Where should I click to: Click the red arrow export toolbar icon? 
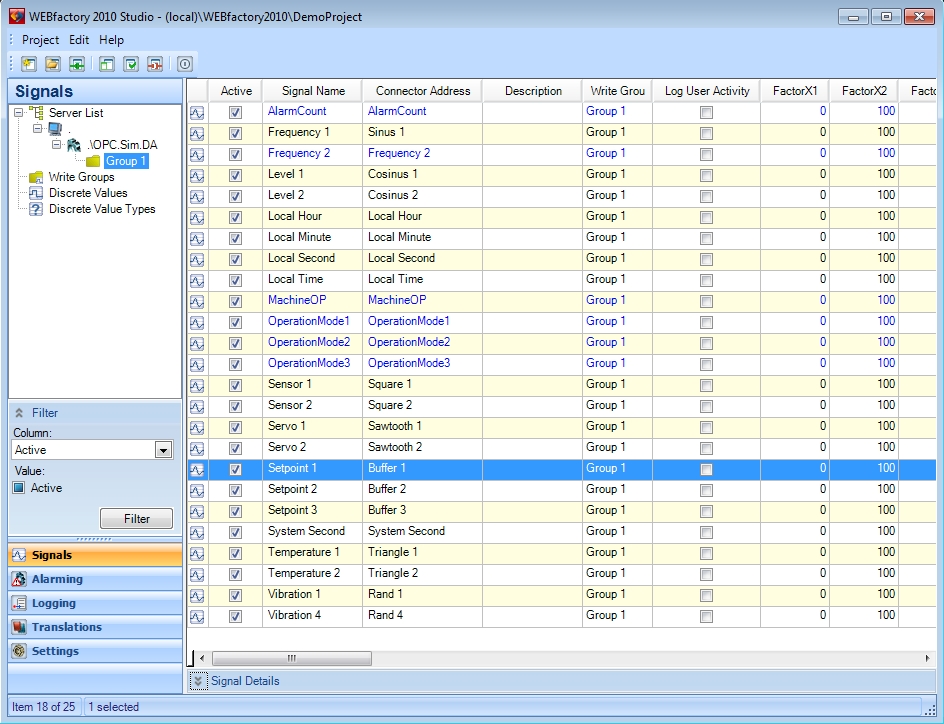pos(155,64)
